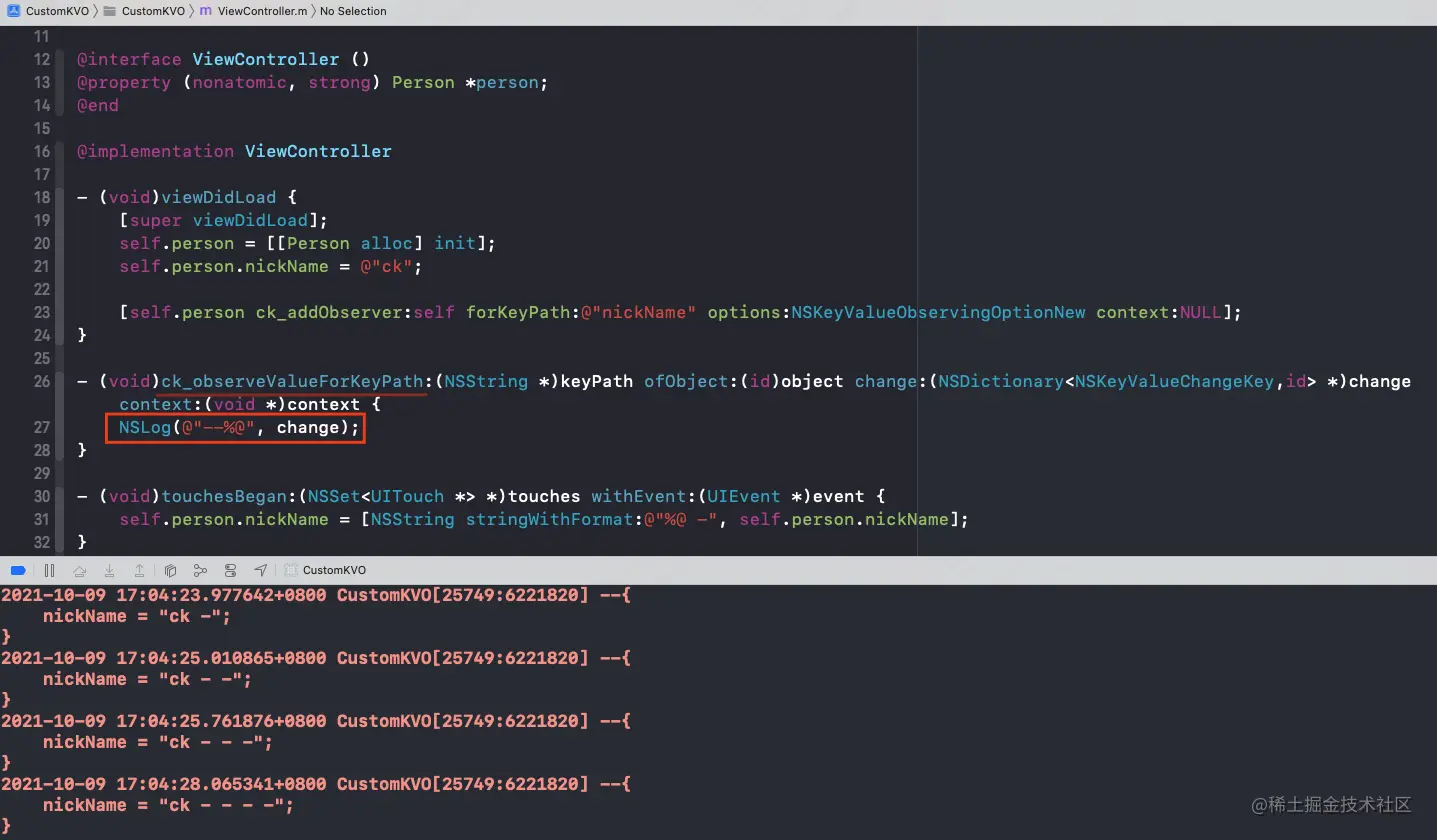Screen dimensions: 1437x840
Task: Click console output nickName = "ck -";
Action: click(137, 616)
